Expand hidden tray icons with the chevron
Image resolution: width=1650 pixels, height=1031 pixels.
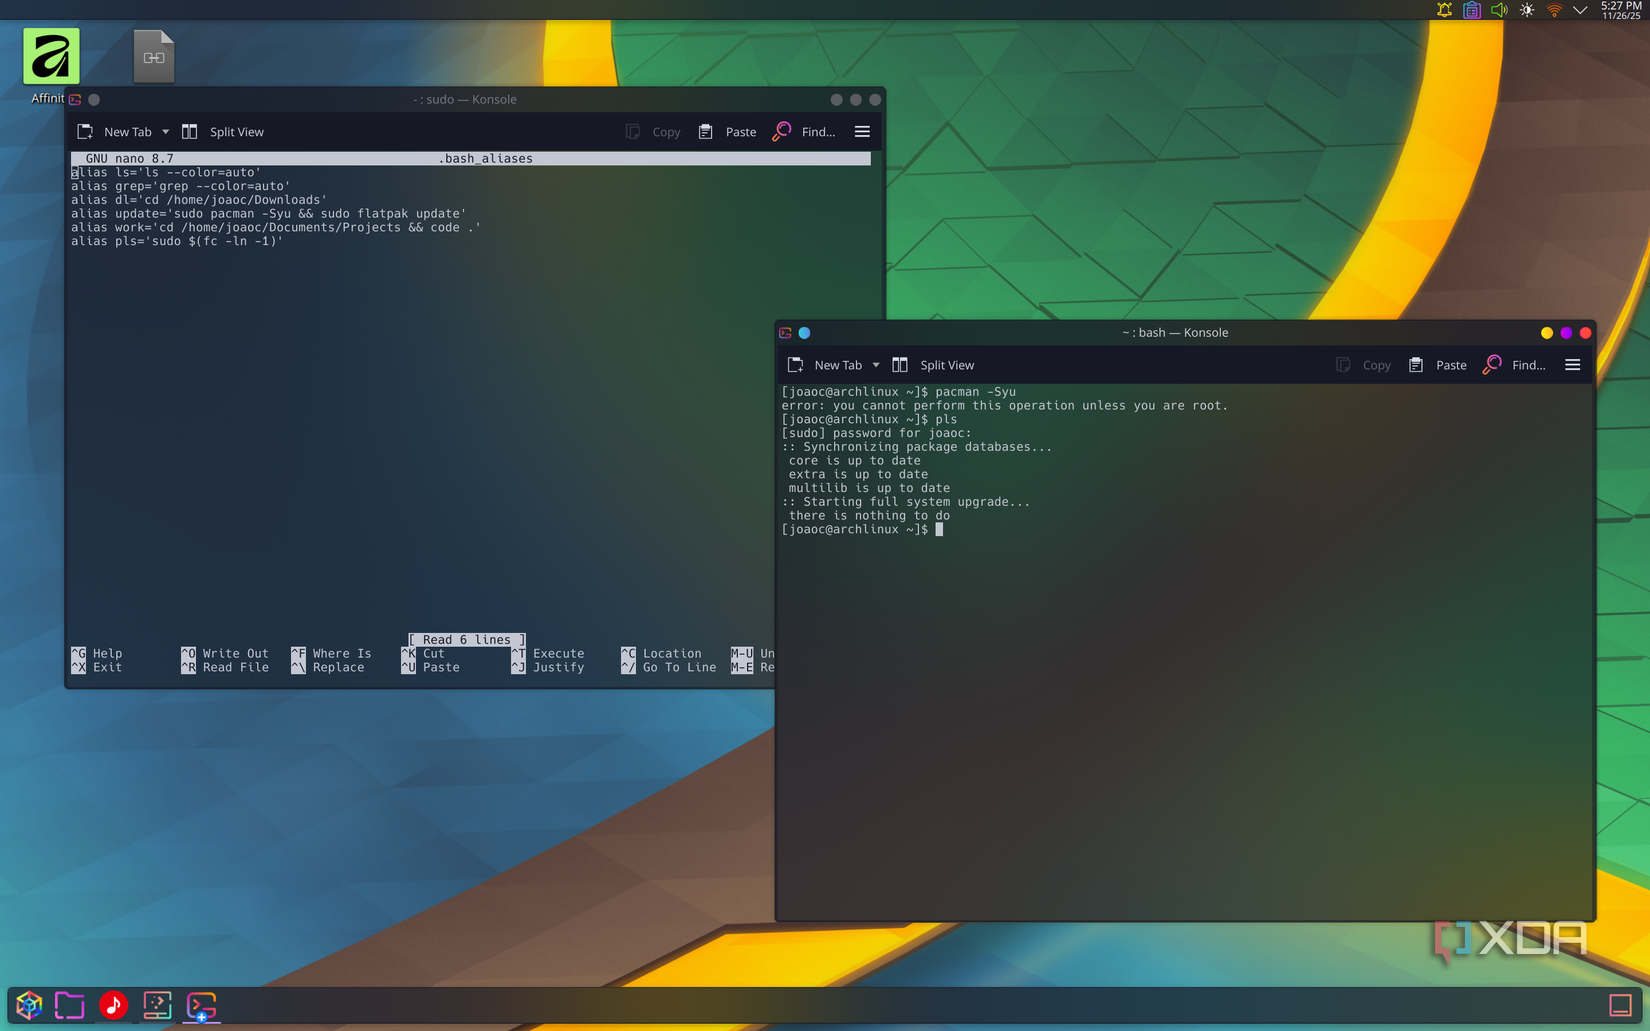[1580, 10]
